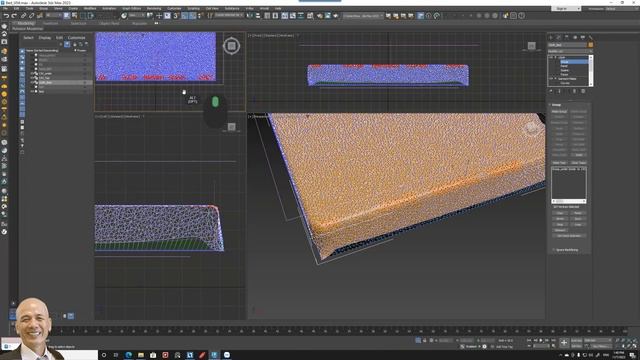Click the ViewCube in the top-left viewport
Viewport: 640px width, 360px height.
[x=231, y=46]
